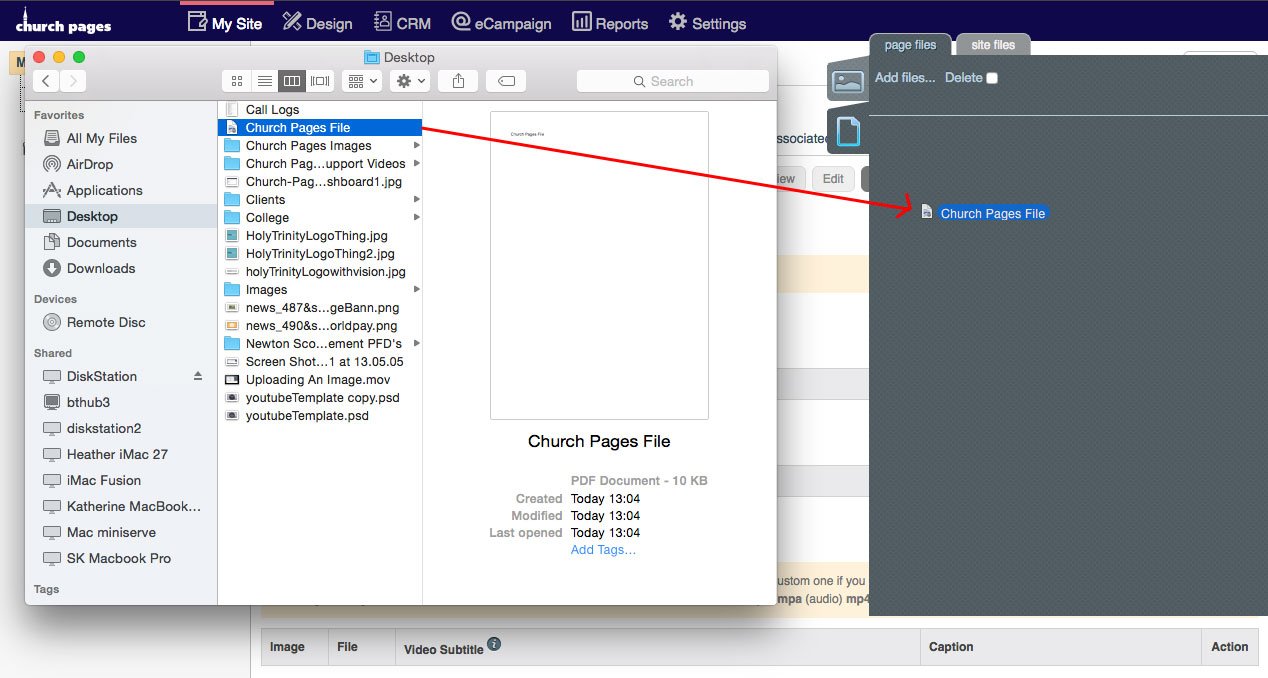
Task: Open the Finder arrange-by dropdown
Action: point(361,81)
